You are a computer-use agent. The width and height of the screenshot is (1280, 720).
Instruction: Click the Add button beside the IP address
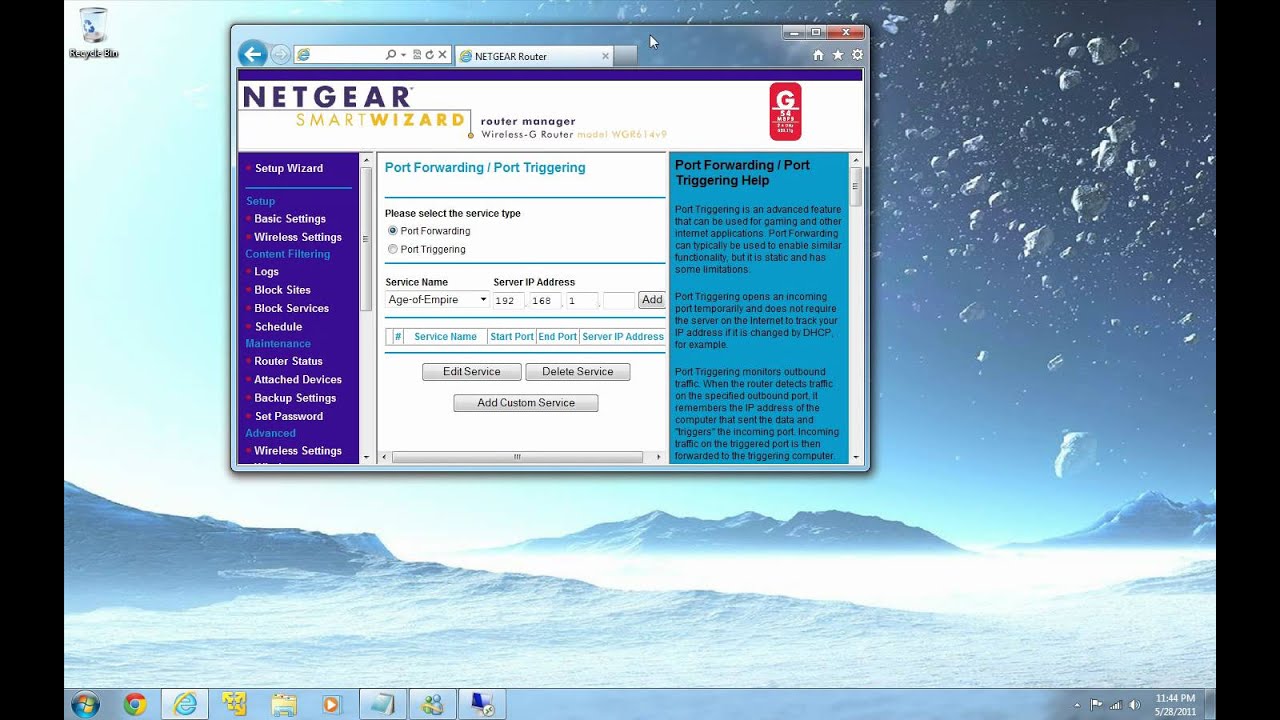[652, 299]
